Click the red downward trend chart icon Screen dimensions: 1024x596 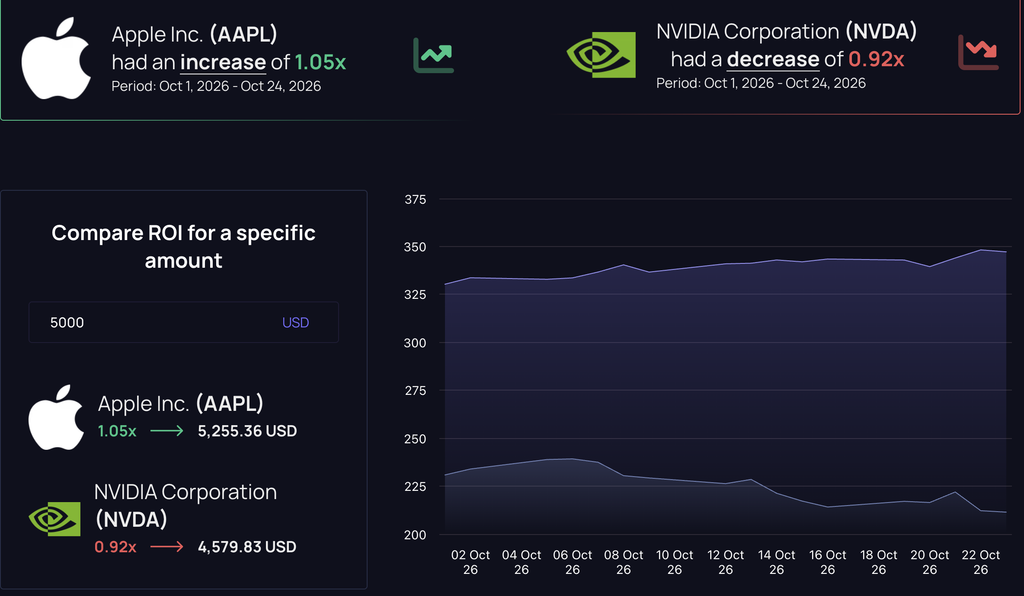(978, 52)
